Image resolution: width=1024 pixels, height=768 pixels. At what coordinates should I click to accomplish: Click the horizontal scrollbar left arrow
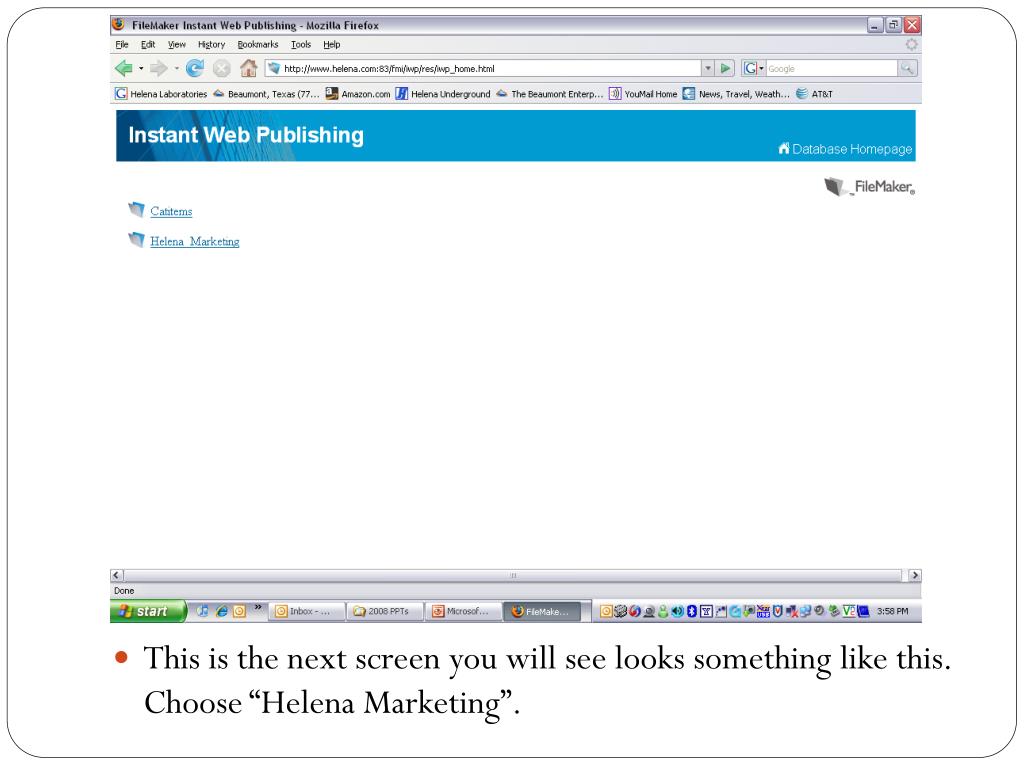tap(116, 575)
